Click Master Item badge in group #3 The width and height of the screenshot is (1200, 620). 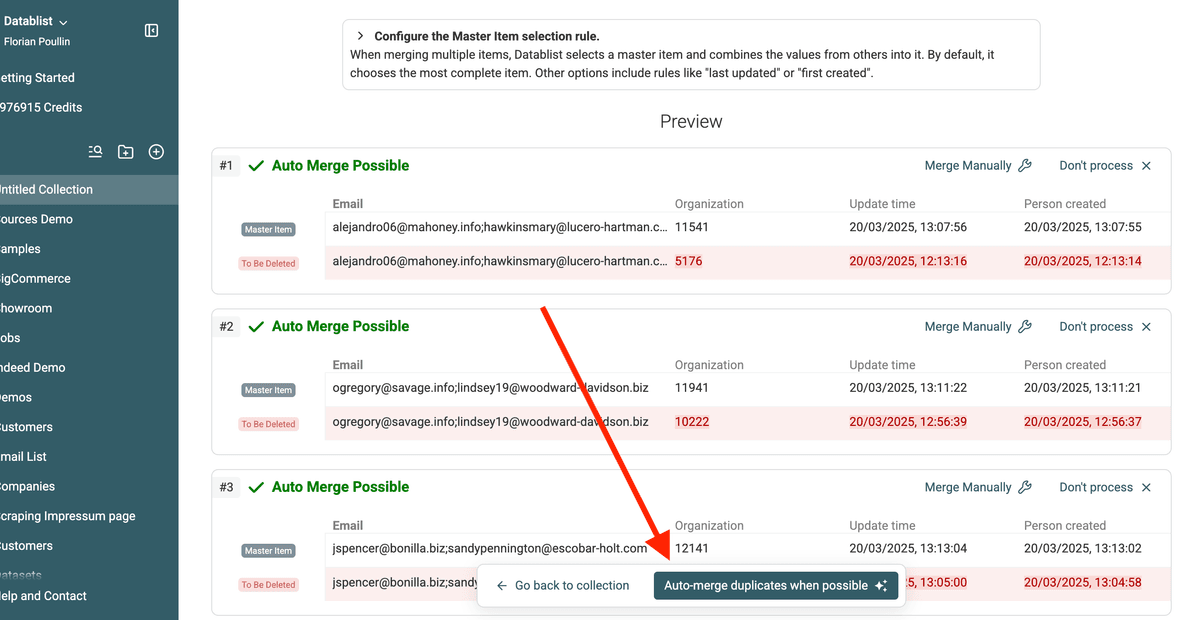click(268, 551)
